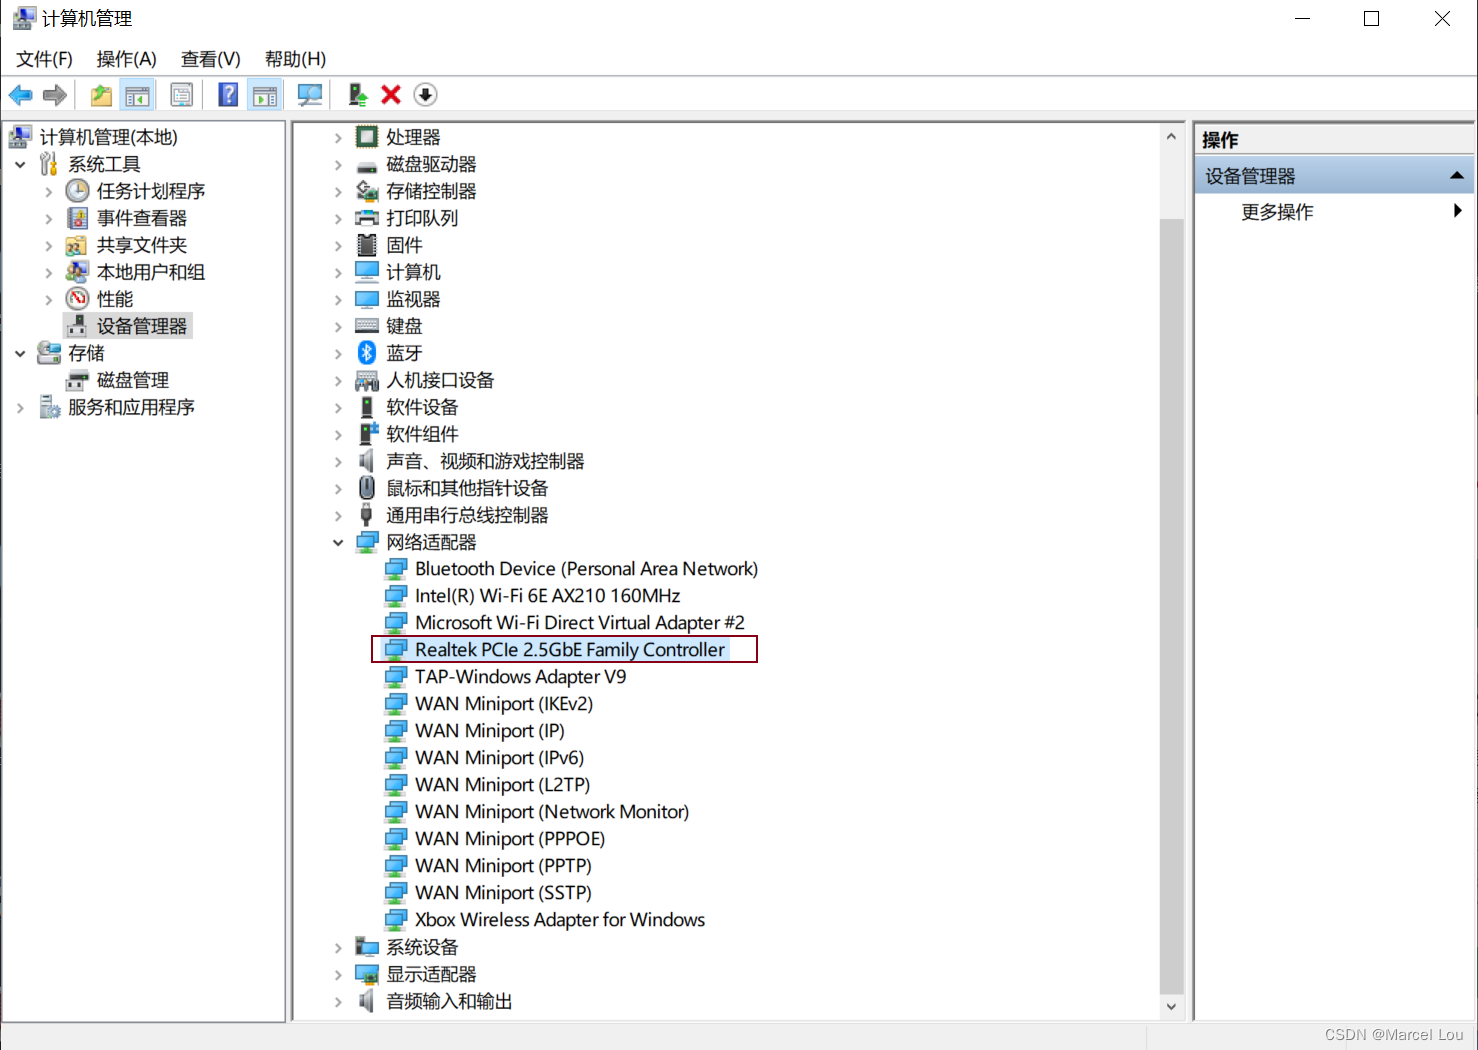Select TAP-Windows Adapter V9
The height and width of the screenshot is (1050, 1478).
click(x=521, y=677)
